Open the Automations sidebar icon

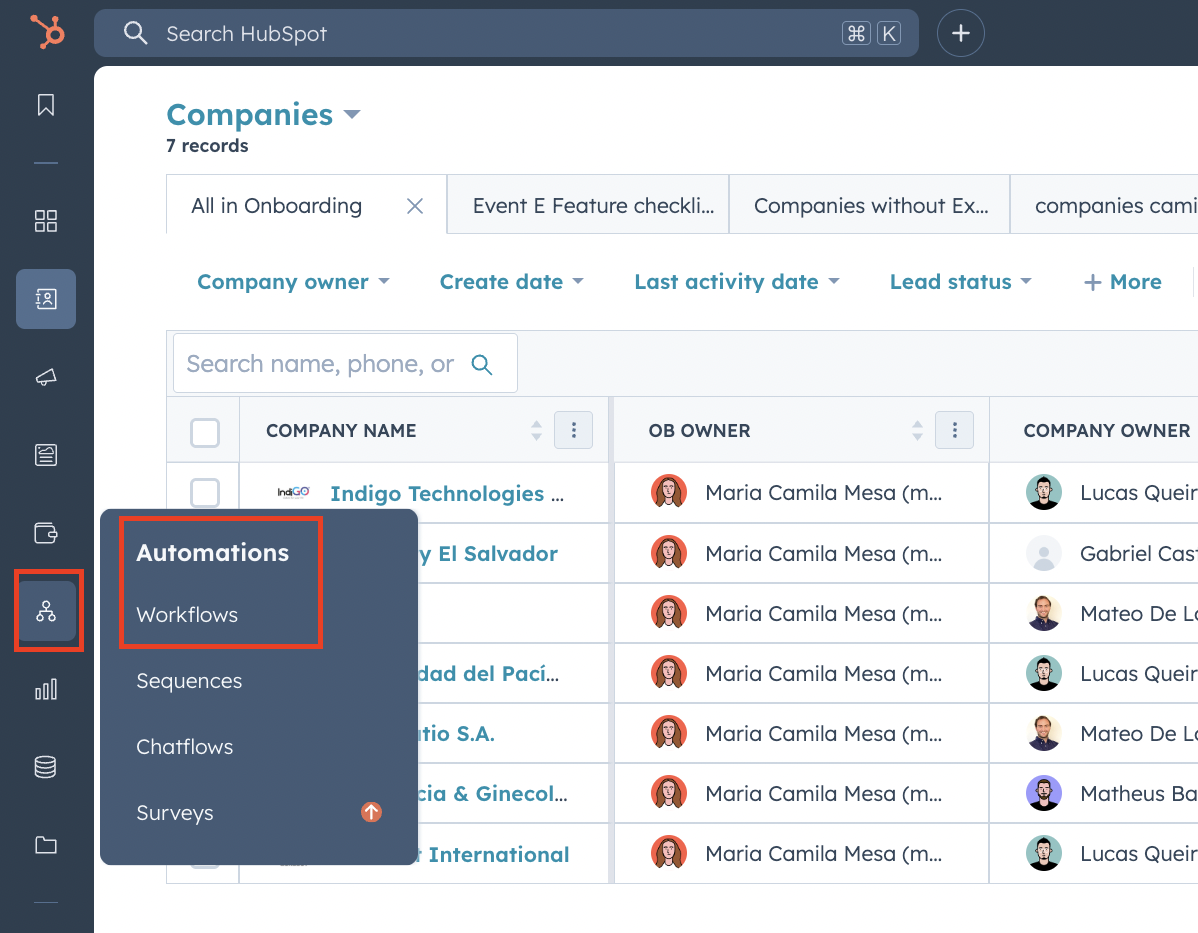(x=46, y=611)
